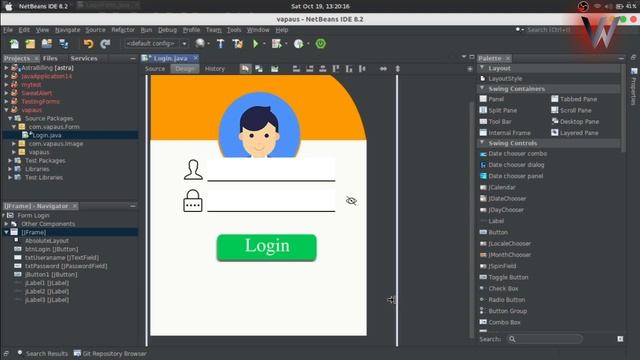Click the username text field in the form
The image size is (640, 360).
[271, 169]
